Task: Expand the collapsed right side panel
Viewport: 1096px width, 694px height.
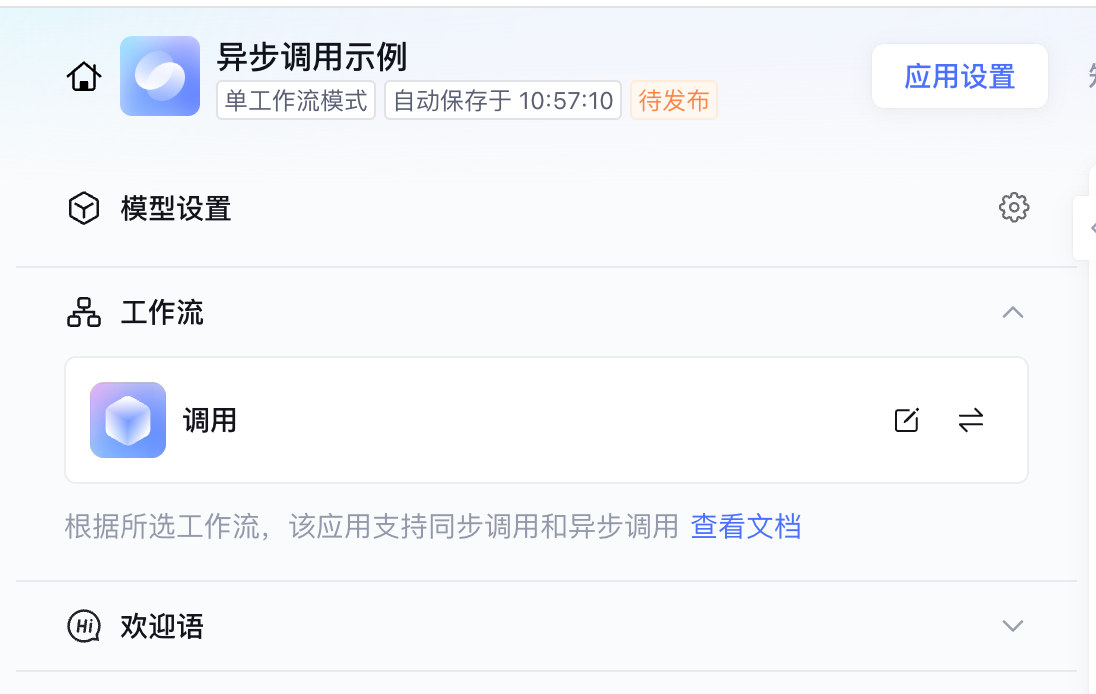Action: pos(1087,228)
